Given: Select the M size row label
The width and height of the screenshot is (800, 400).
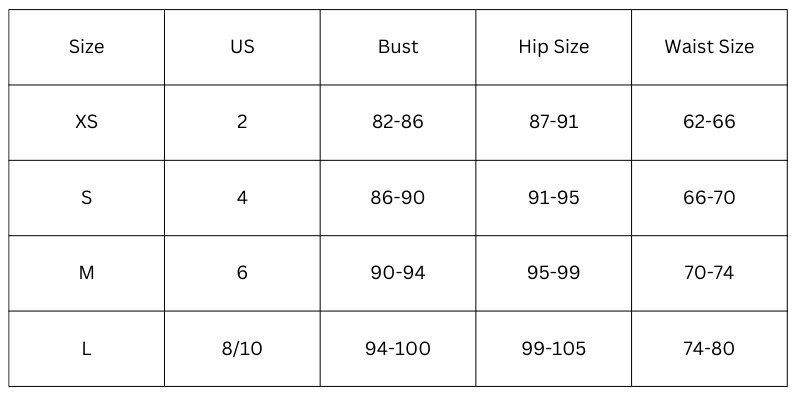Looking at the screenshot, I should pos(87,273).
